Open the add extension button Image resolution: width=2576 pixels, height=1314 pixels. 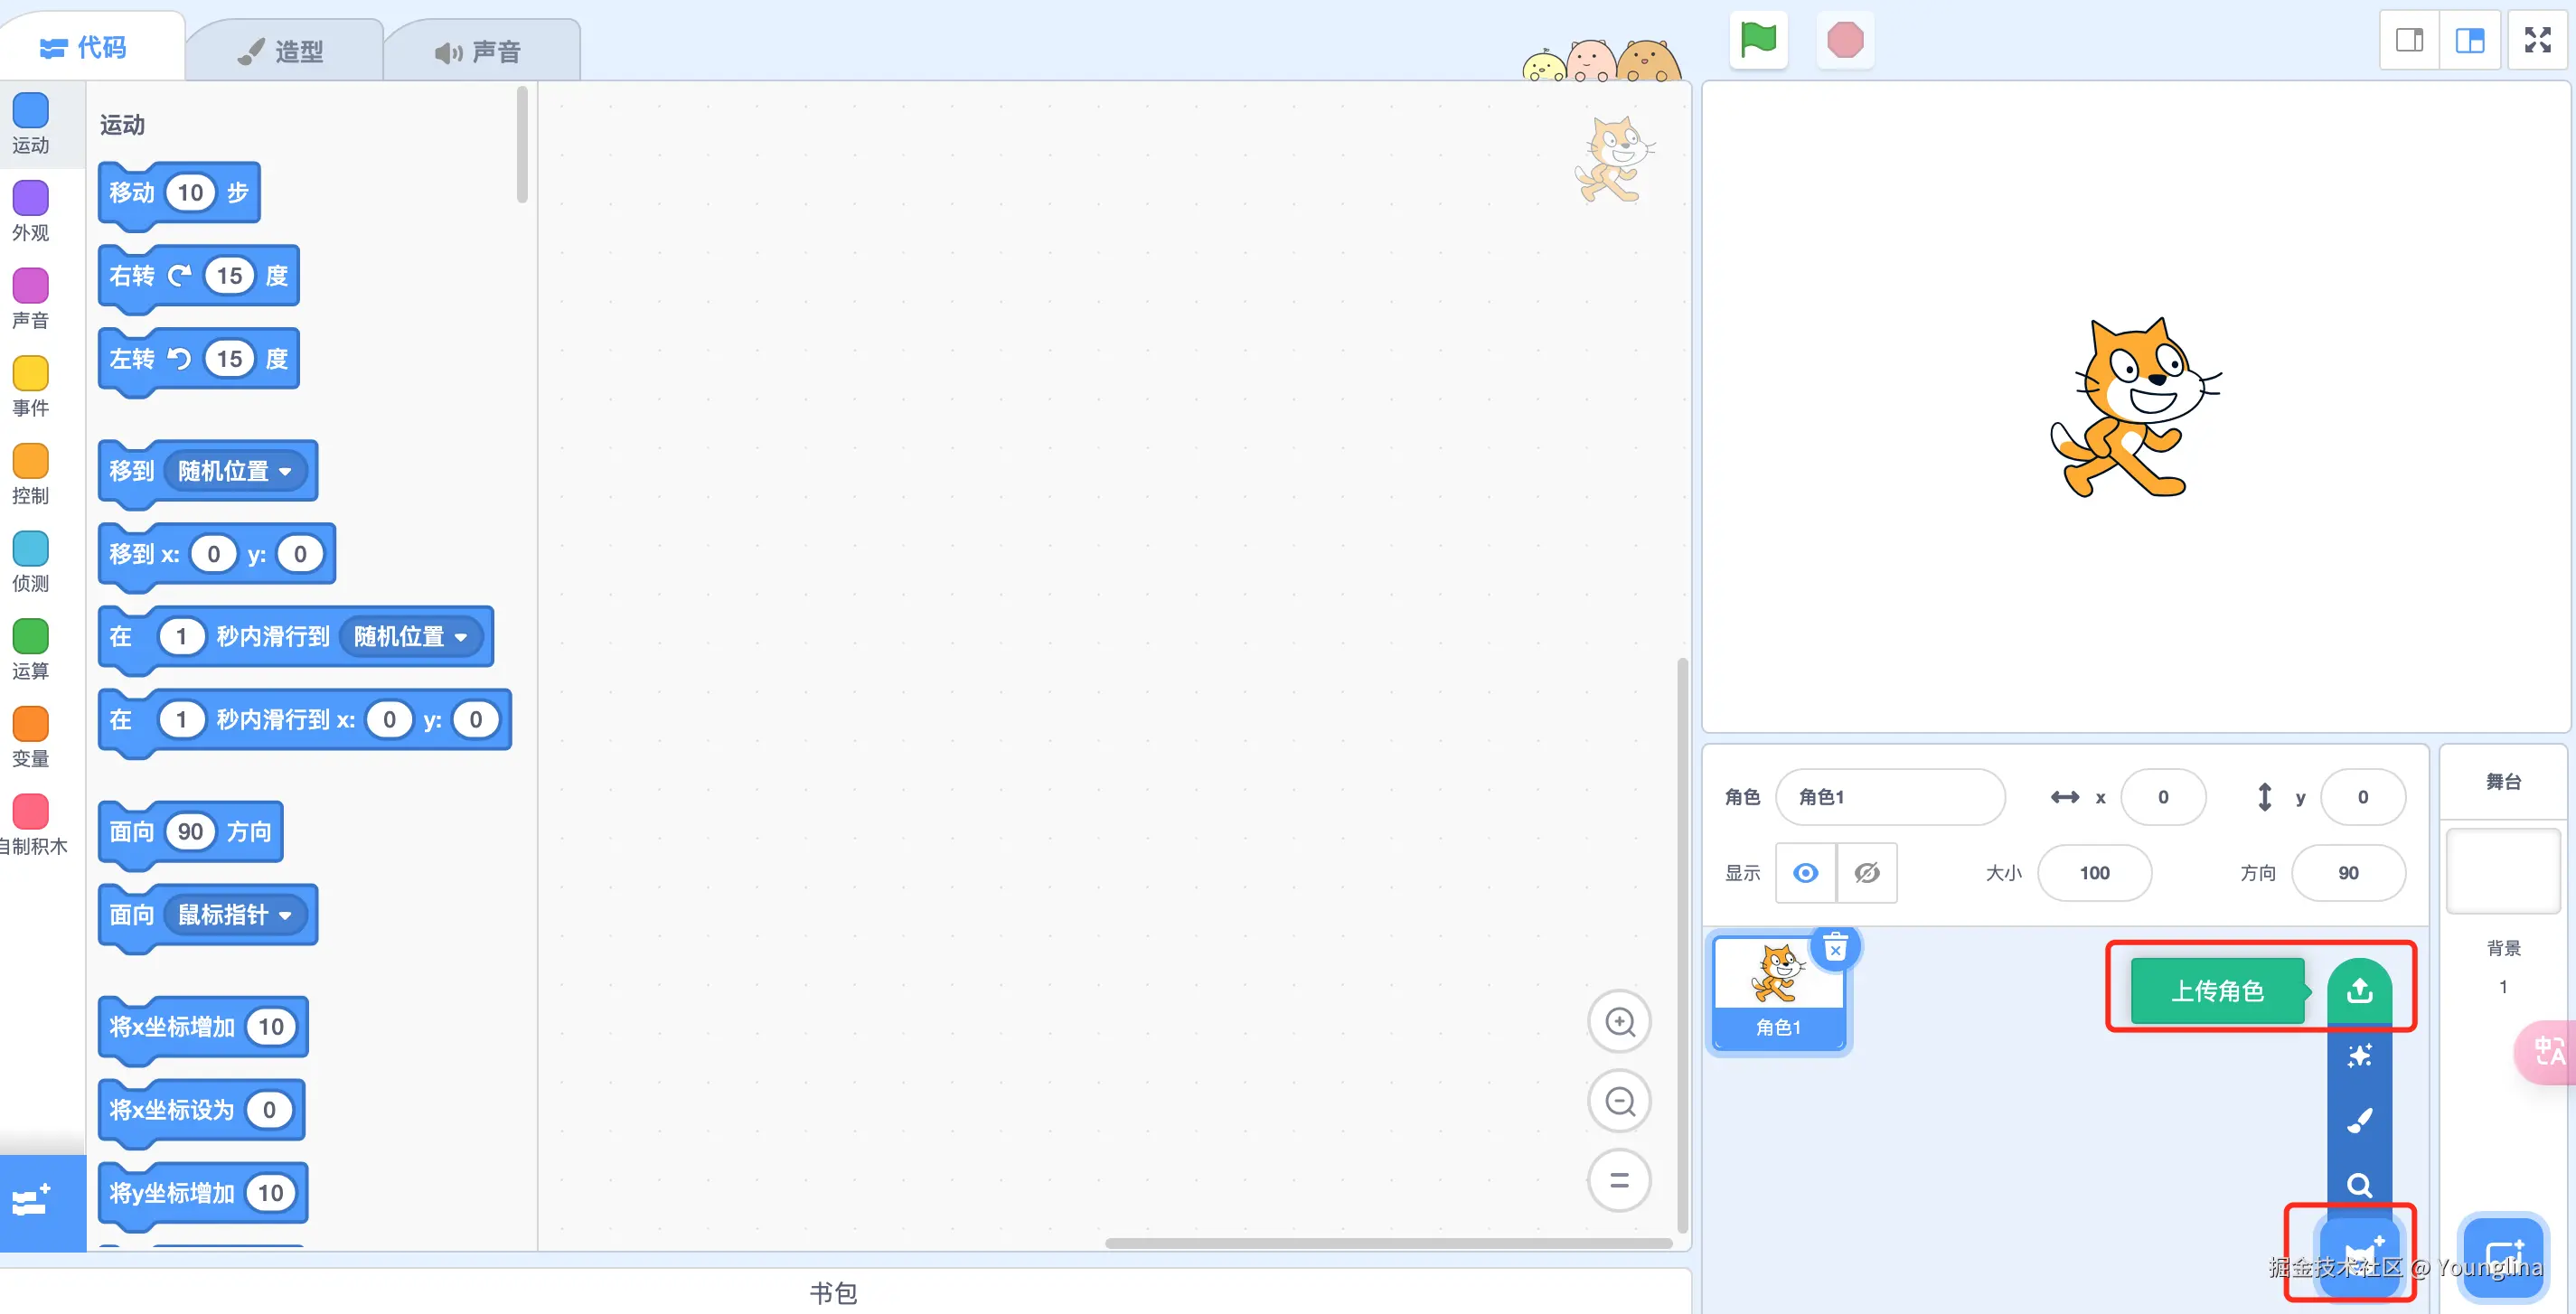click(x=31, y=1200)
